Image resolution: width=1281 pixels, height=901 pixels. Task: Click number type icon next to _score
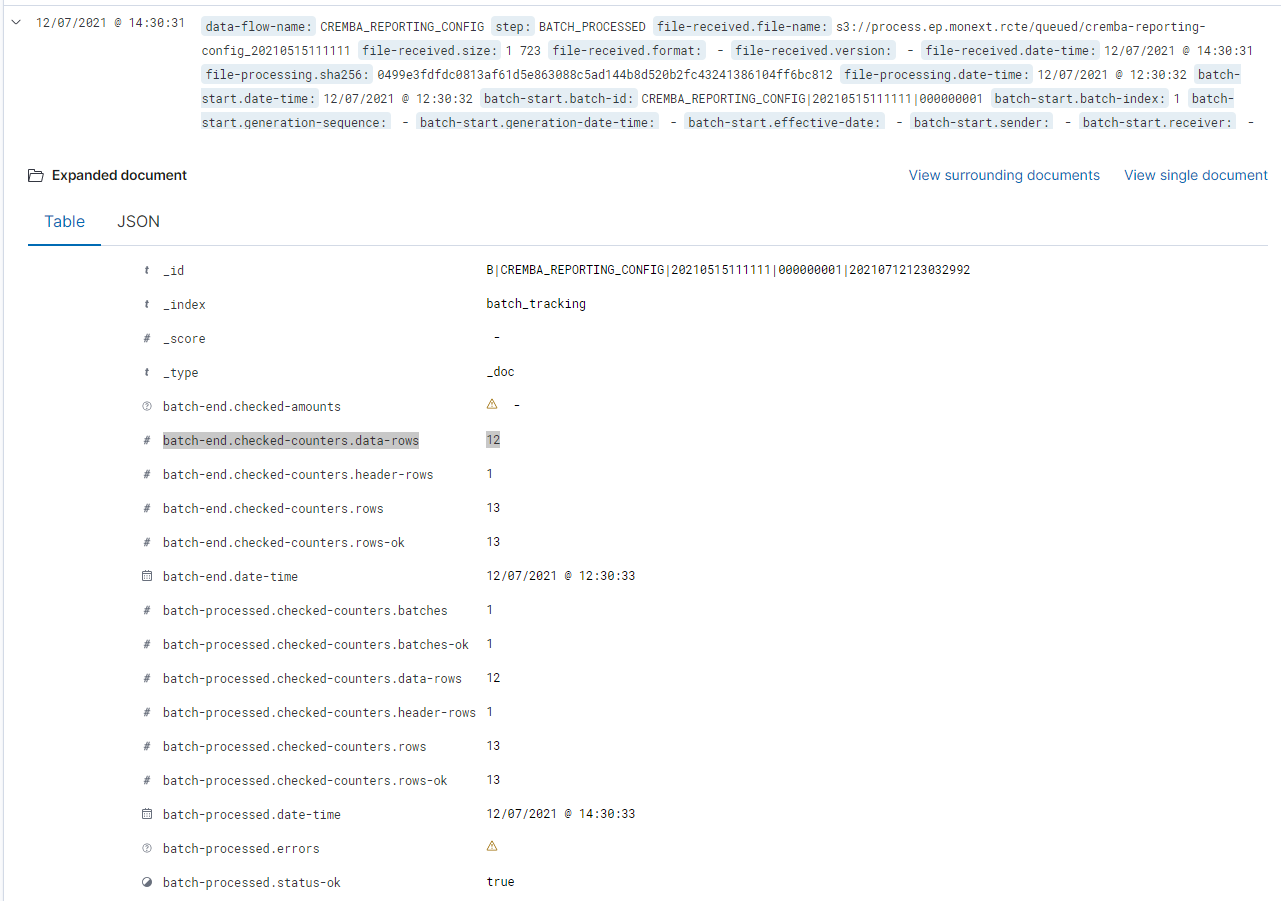147,339
